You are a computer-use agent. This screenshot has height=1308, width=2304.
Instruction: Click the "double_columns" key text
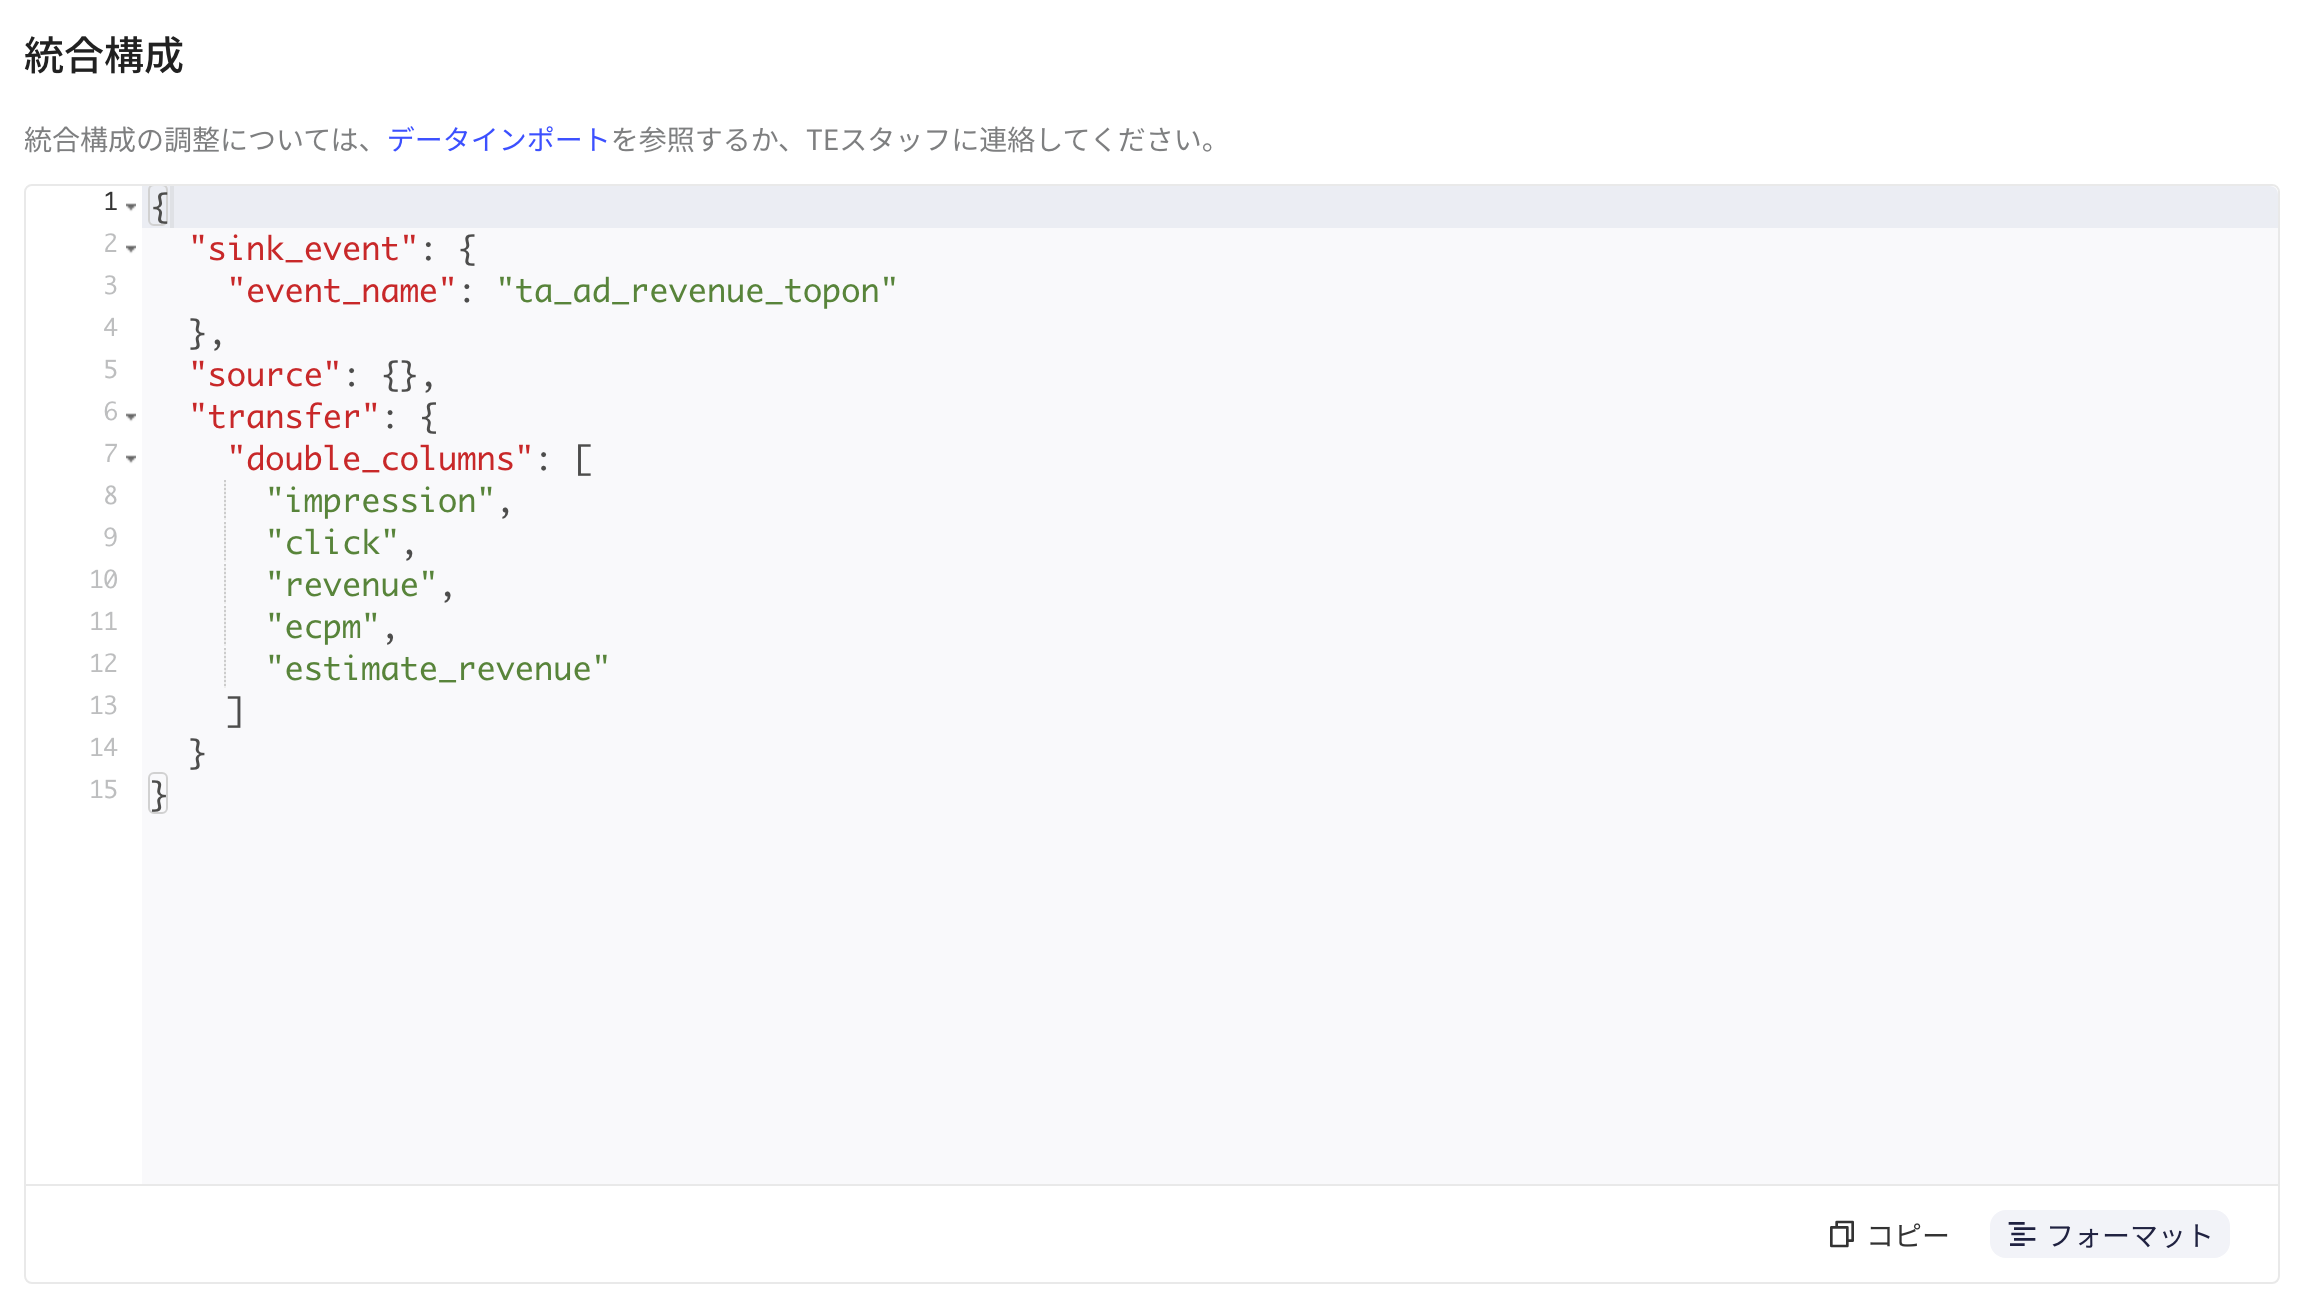point(380,458)
